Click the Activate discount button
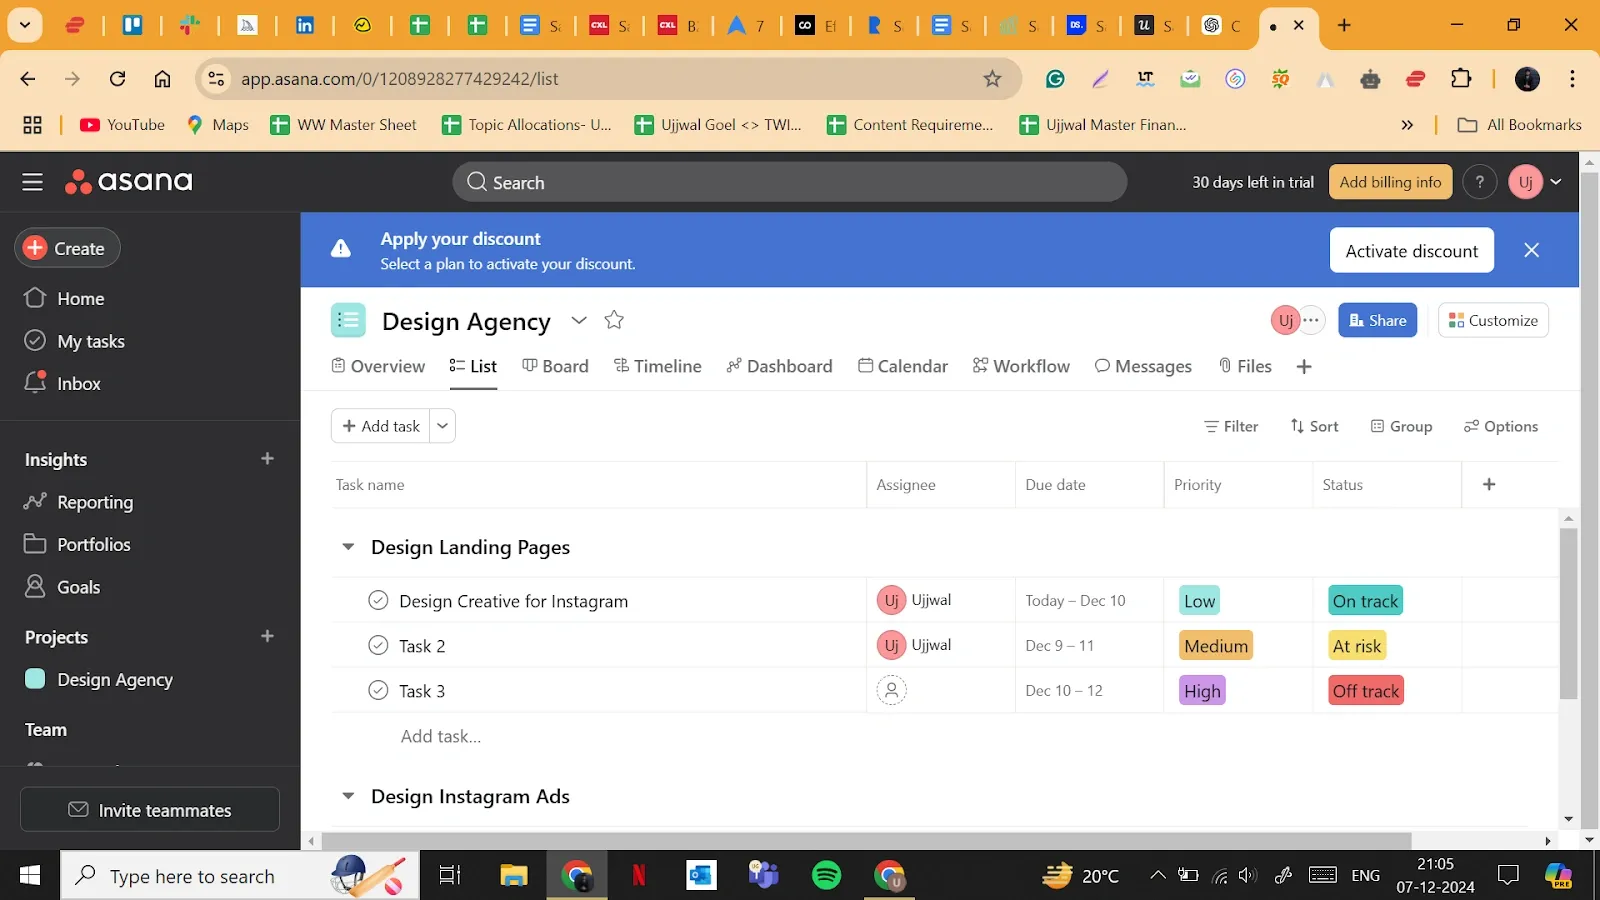 (1411, 251)
